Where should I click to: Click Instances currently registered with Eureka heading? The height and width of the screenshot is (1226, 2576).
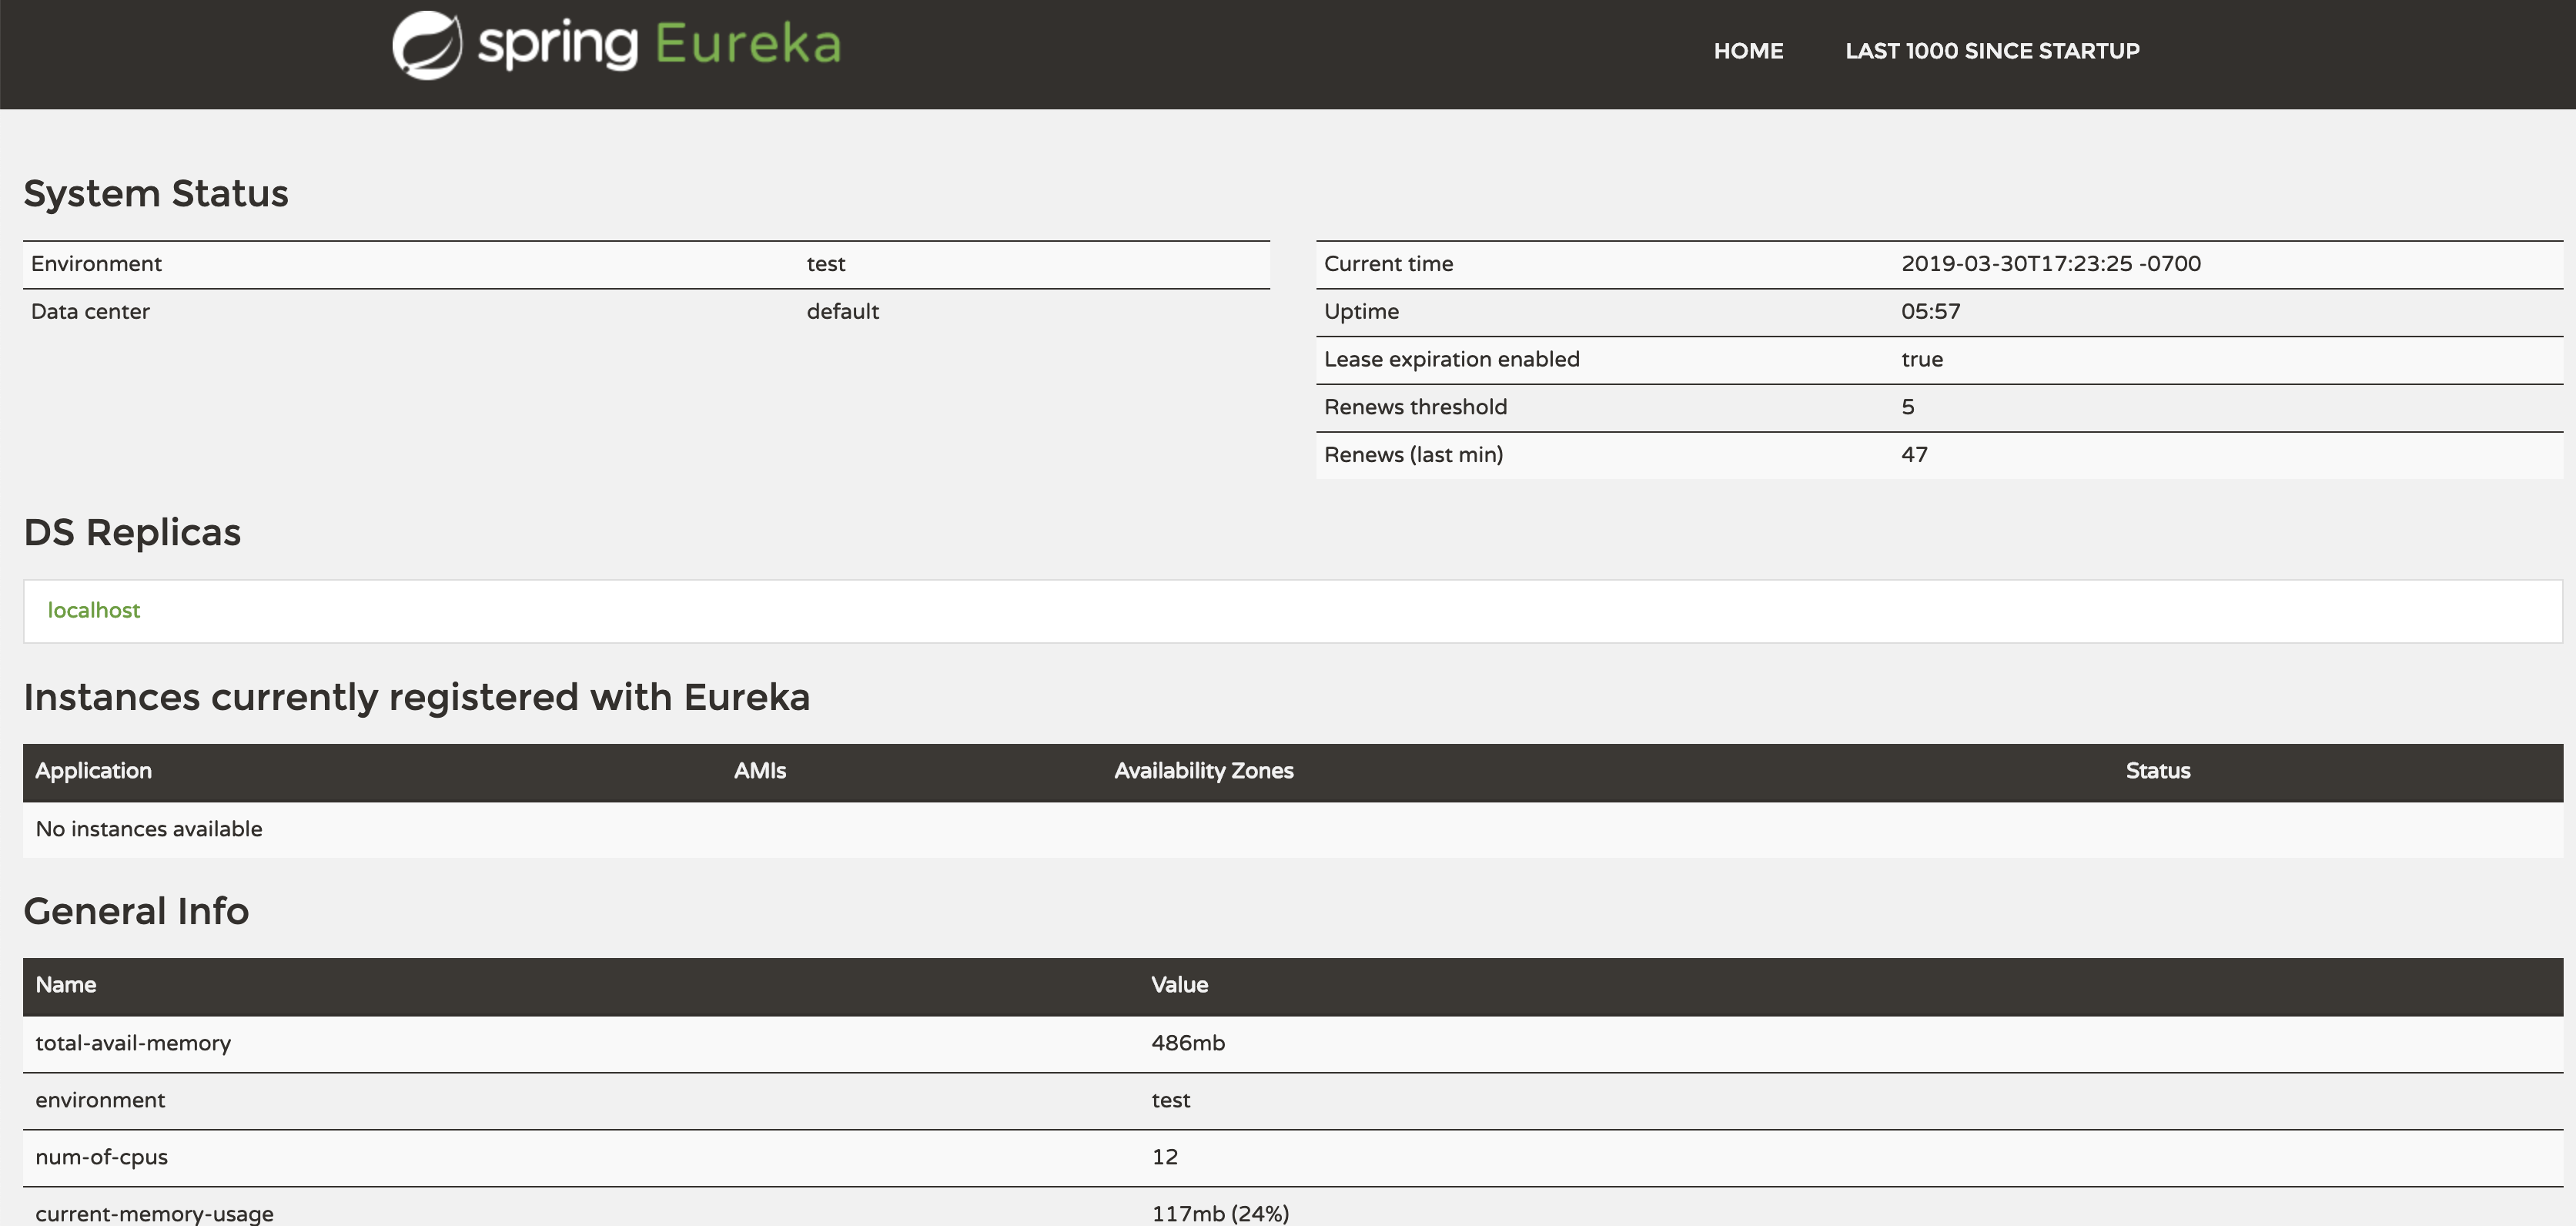tap(416, 697)
